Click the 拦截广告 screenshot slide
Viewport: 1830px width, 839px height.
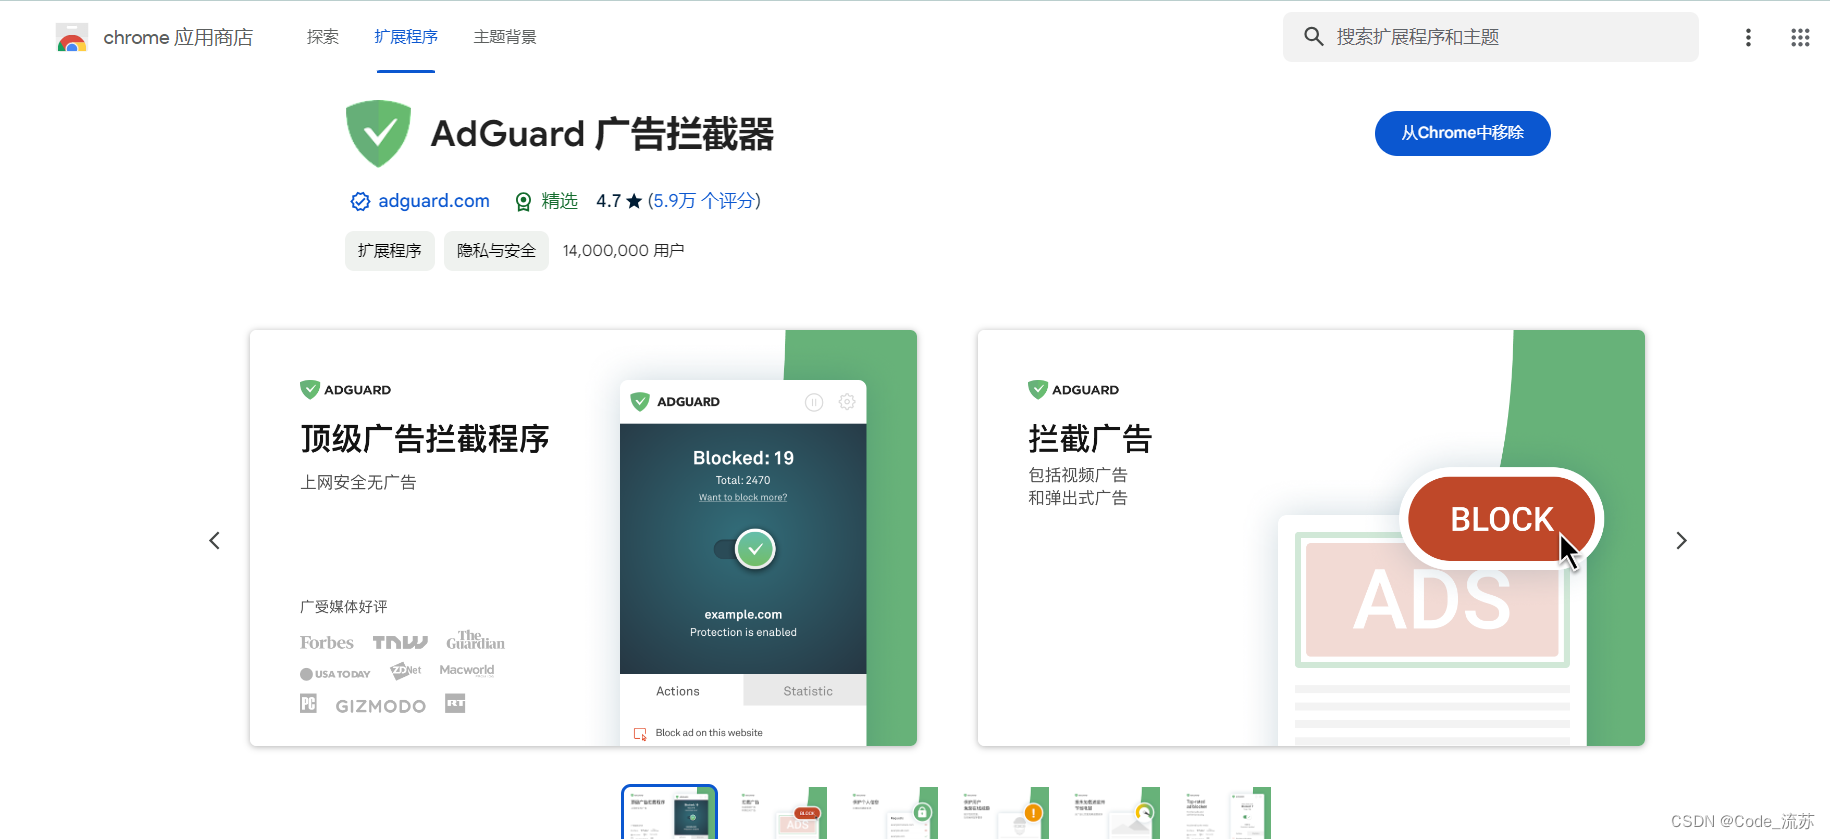click(x=1311, y=538)
